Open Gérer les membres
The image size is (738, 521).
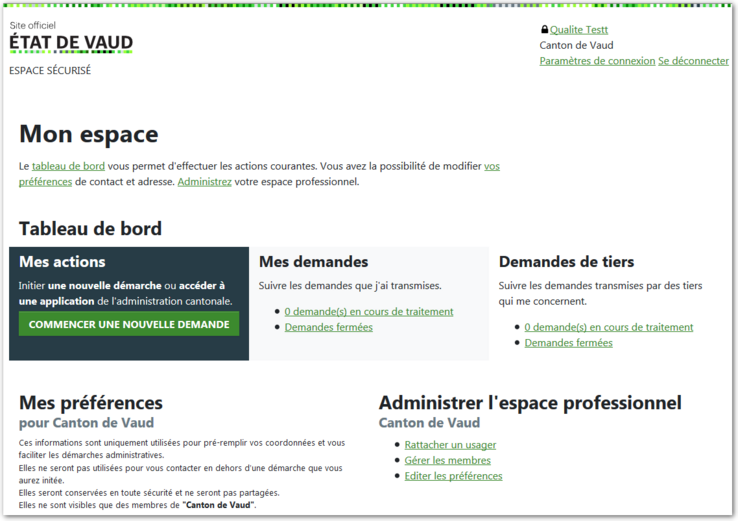coord(447,460)
